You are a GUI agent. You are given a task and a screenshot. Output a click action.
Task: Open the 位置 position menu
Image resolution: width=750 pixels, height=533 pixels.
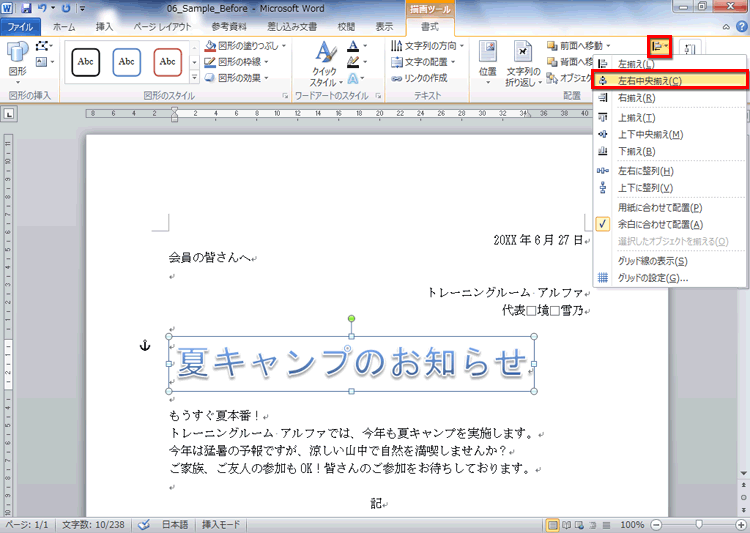tap(488, 65)
